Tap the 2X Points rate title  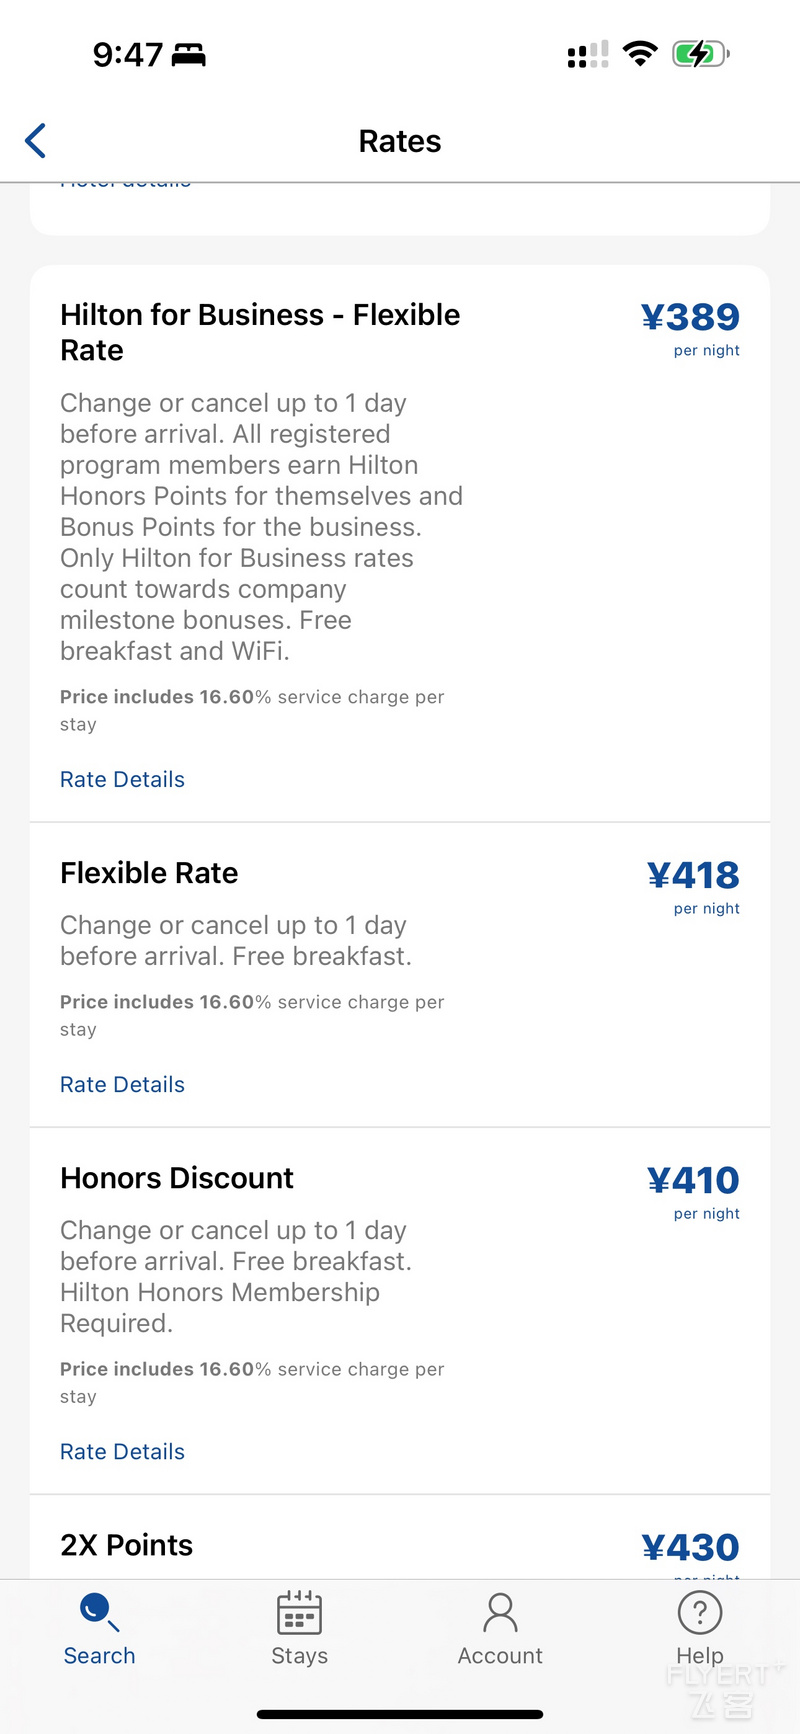(126, 1545)
